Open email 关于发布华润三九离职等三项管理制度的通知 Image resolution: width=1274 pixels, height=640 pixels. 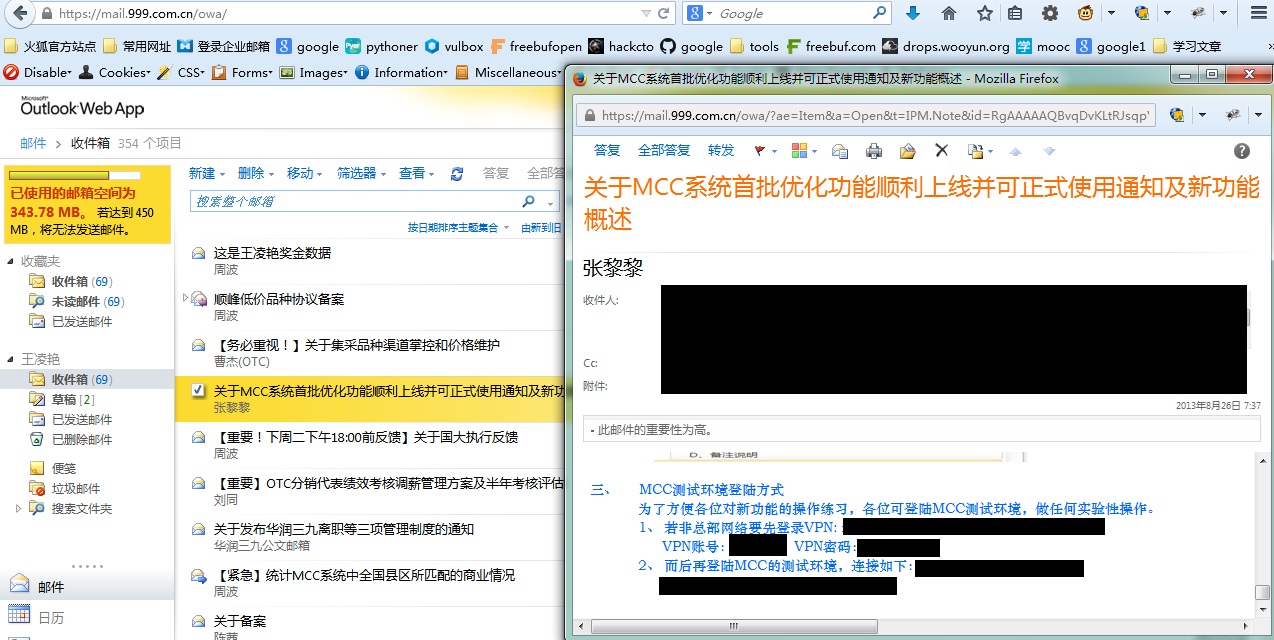344,529
